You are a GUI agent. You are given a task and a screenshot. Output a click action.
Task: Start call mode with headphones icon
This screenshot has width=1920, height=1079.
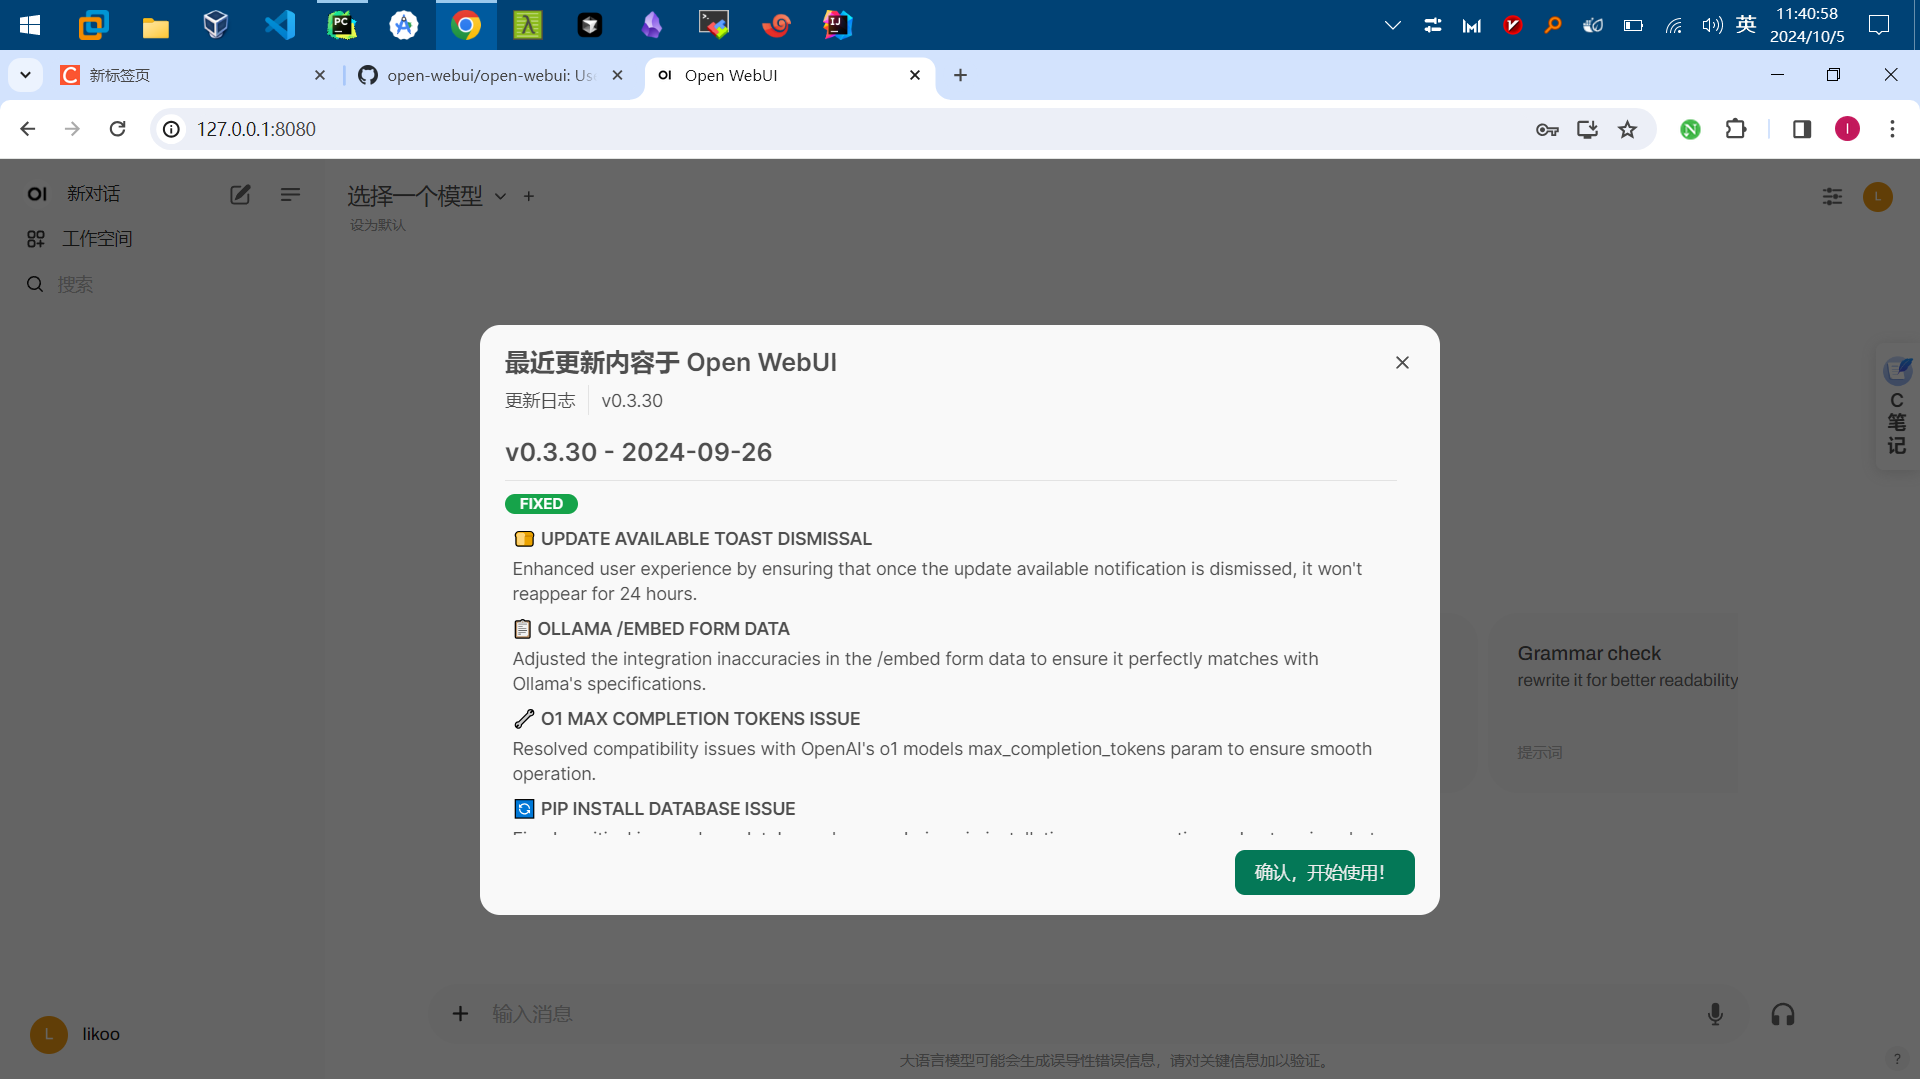[x=1782, y=1014]
